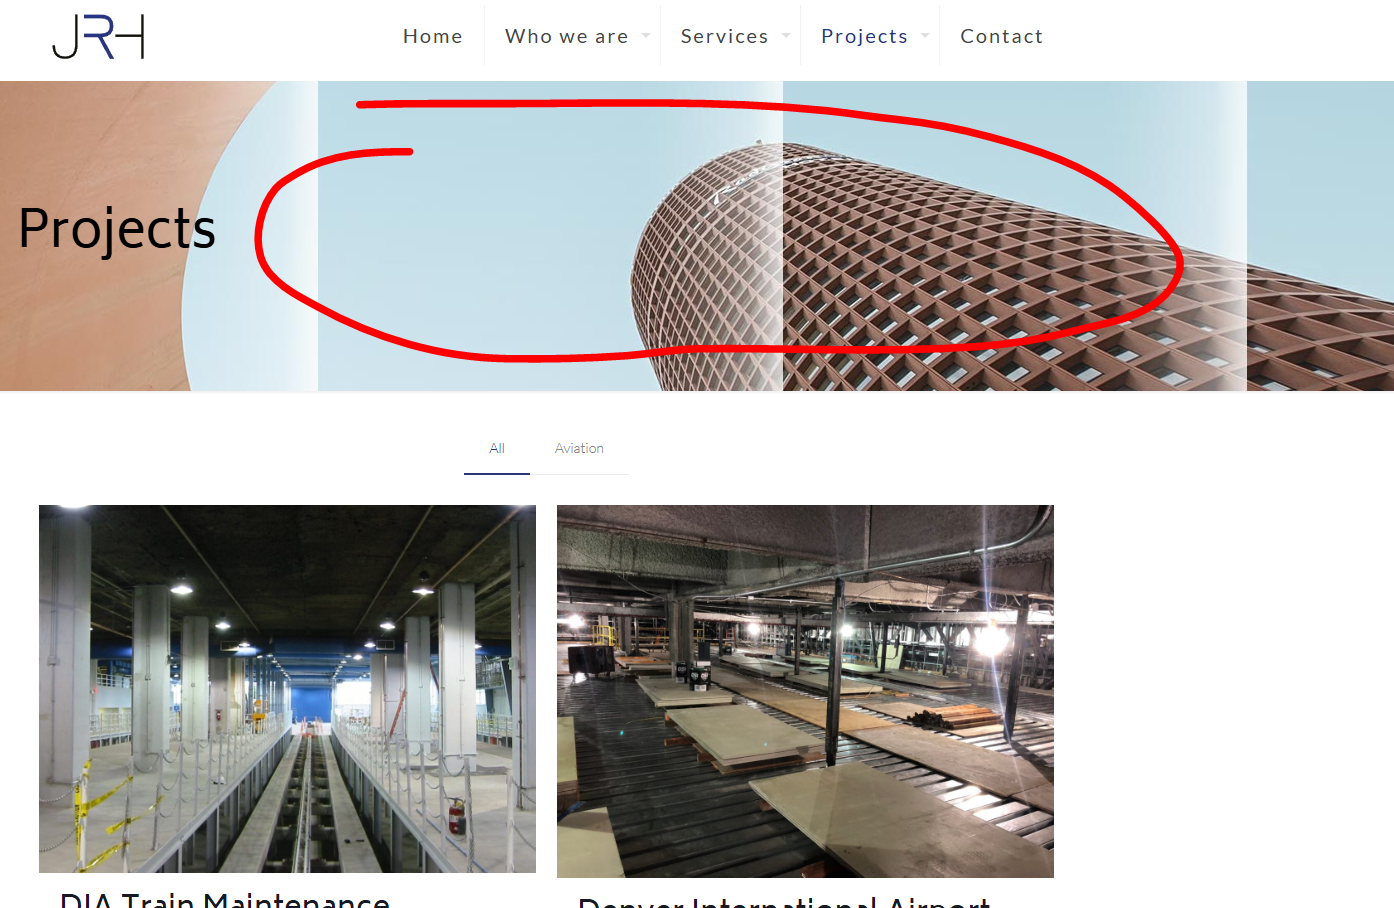Open the Denver International Airport photo
This screenshot has height=908, width=1394.
(805, 690)
